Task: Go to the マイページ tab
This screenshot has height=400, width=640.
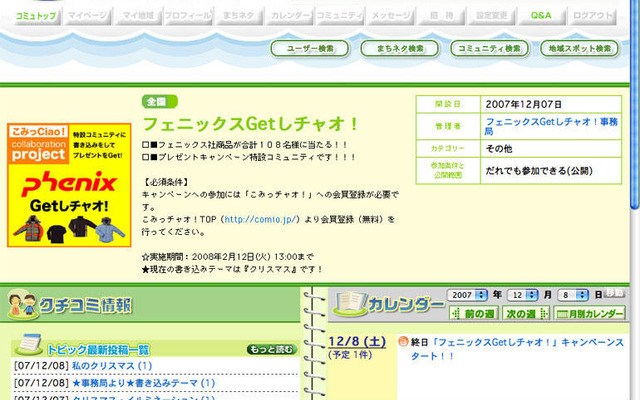Action: (x=87, y=16)
